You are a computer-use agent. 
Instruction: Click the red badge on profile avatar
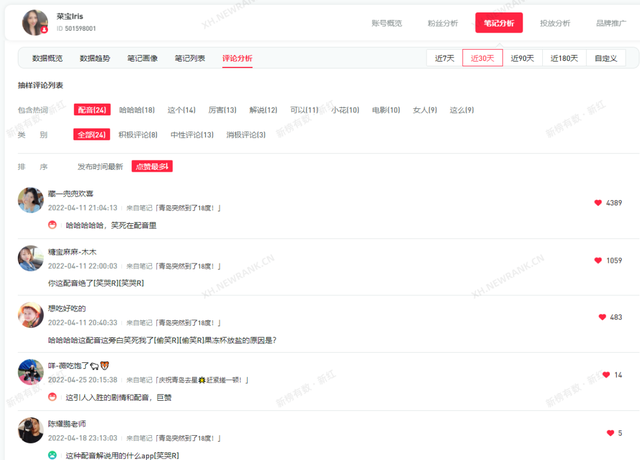[x=44, y=29]
